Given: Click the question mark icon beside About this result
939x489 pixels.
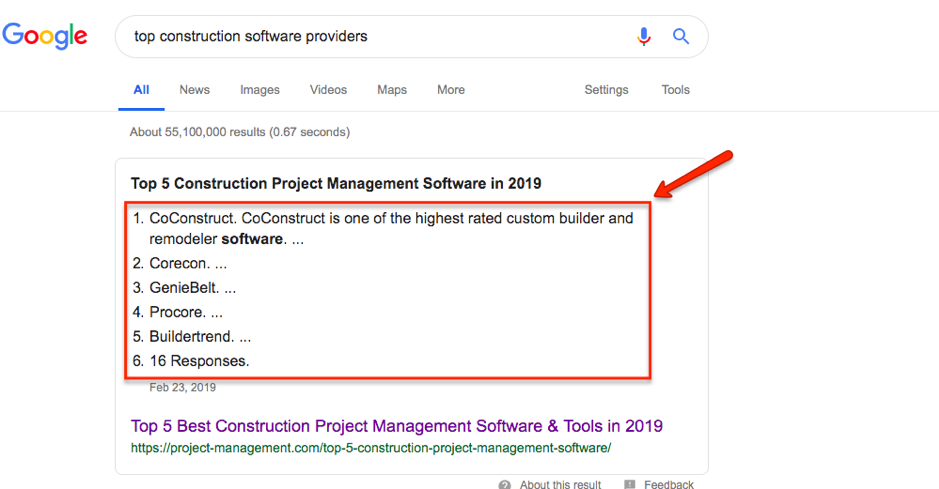Looking at the screenshot, I should tap(505, 485).
